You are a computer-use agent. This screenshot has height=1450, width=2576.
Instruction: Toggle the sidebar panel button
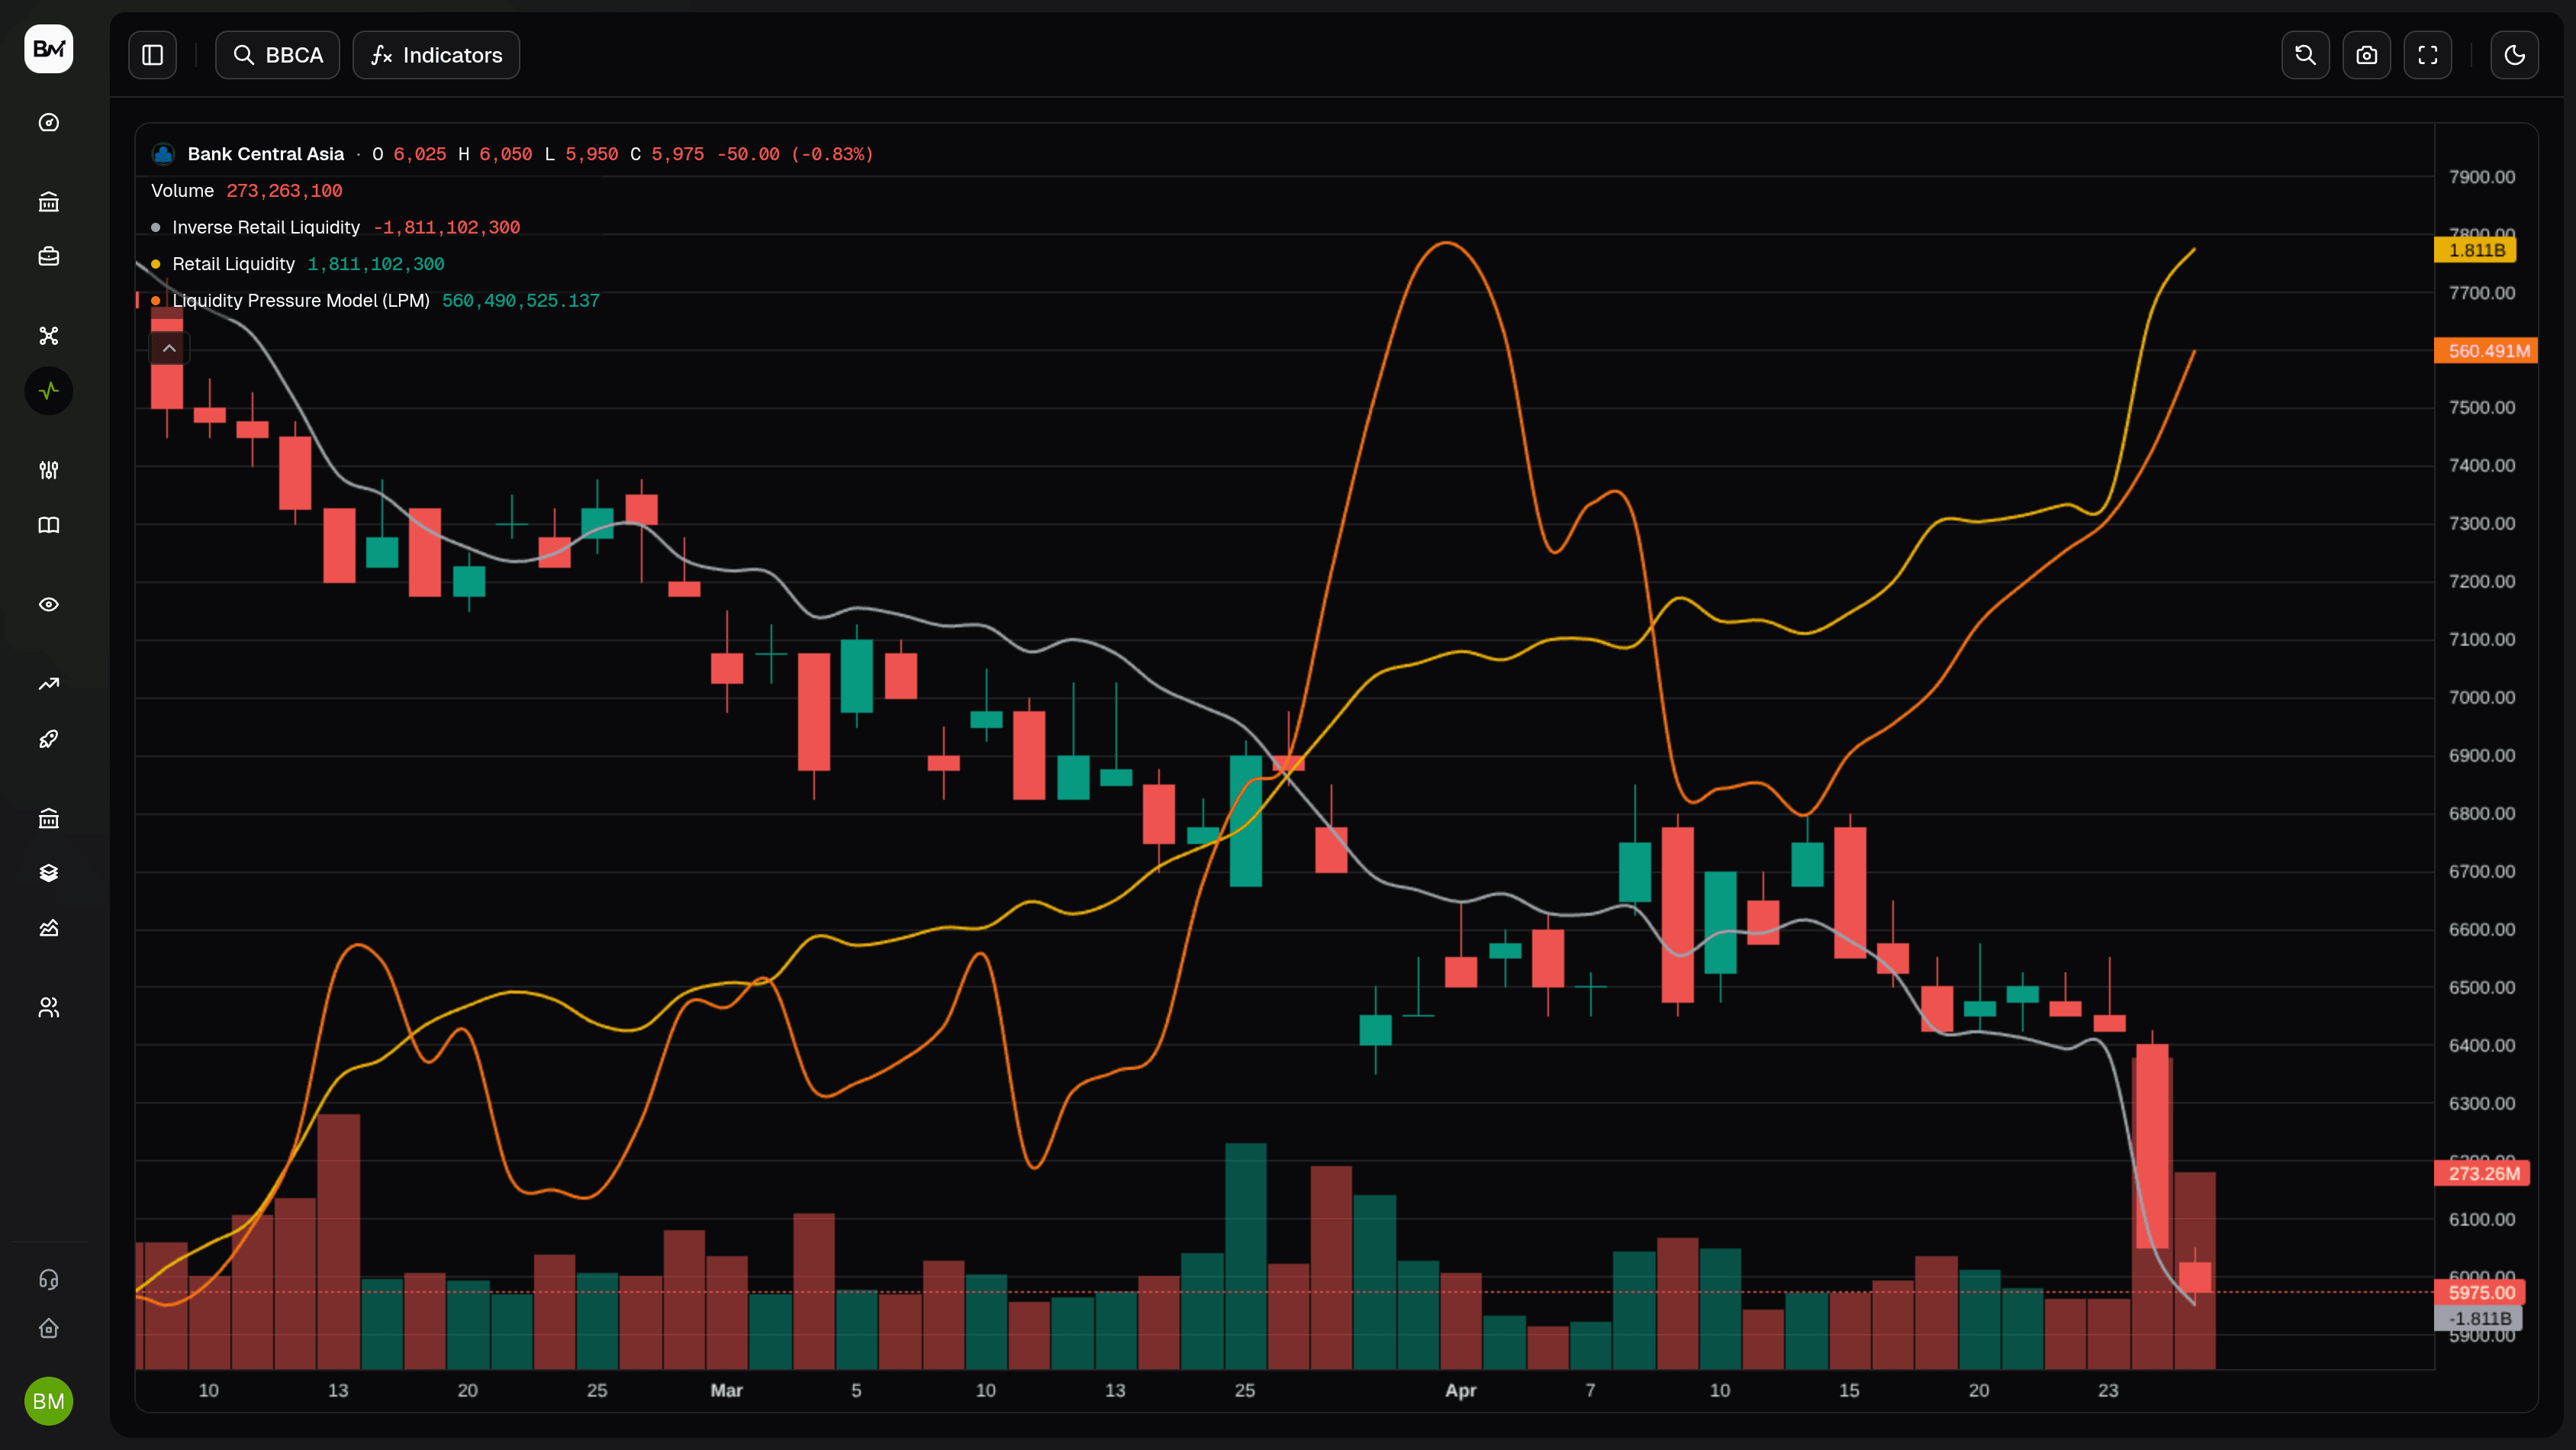[x=153, y=55]
